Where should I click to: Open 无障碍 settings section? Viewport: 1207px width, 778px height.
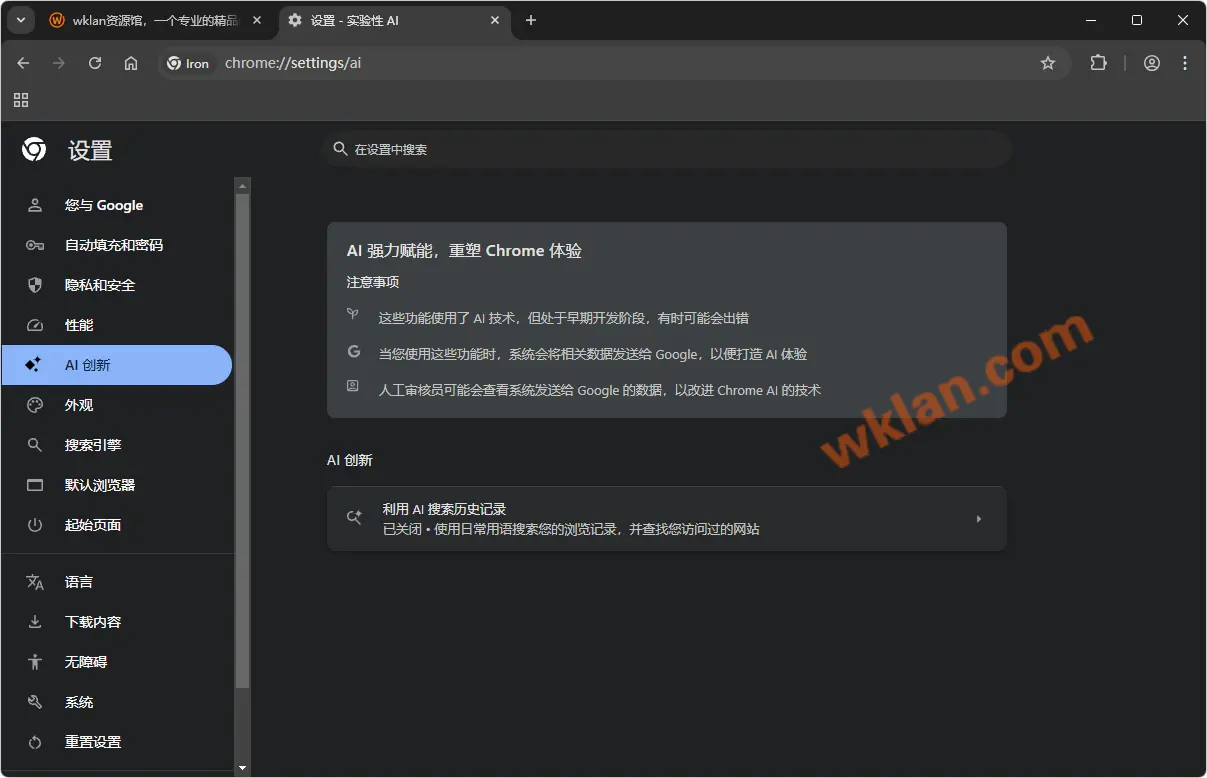coord(117,662)
